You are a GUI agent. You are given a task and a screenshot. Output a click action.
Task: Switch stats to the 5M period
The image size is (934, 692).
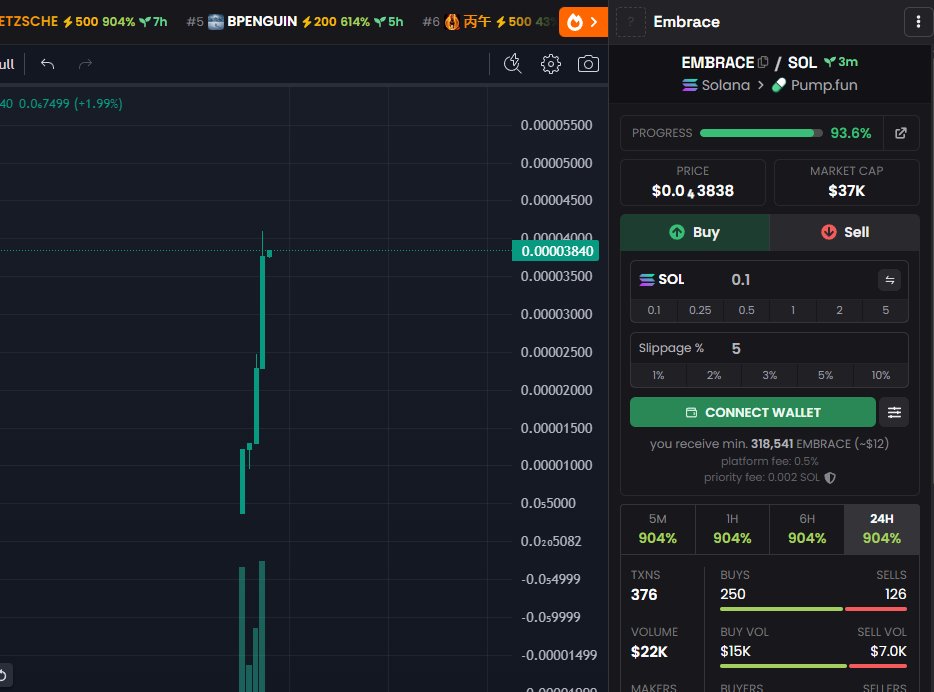point(658,529)
